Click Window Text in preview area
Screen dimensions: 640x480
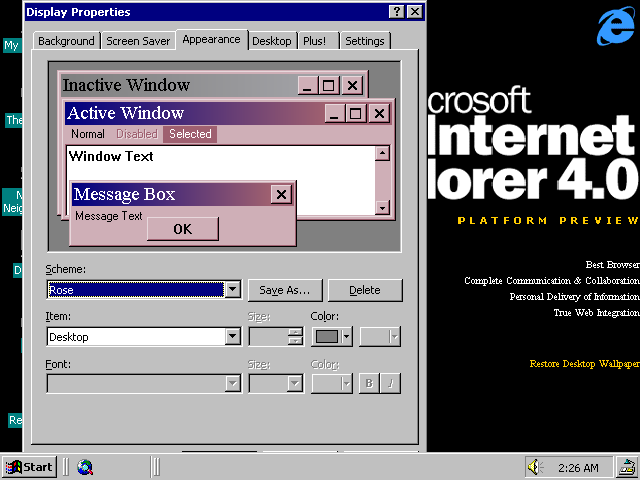[111, 156]
